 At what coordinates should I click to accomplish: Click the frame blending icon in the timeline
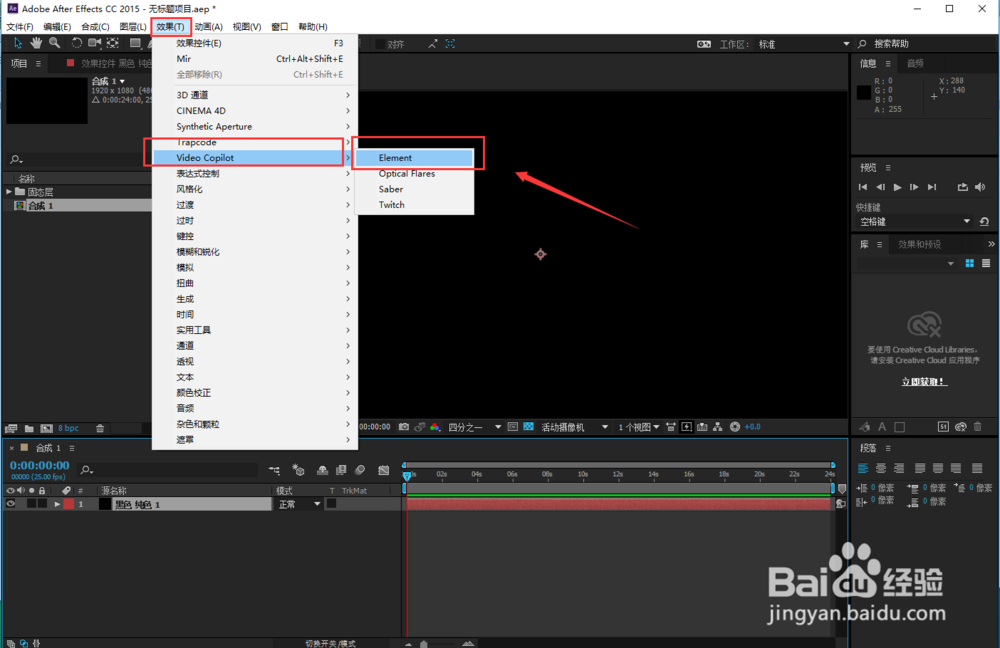341,470
